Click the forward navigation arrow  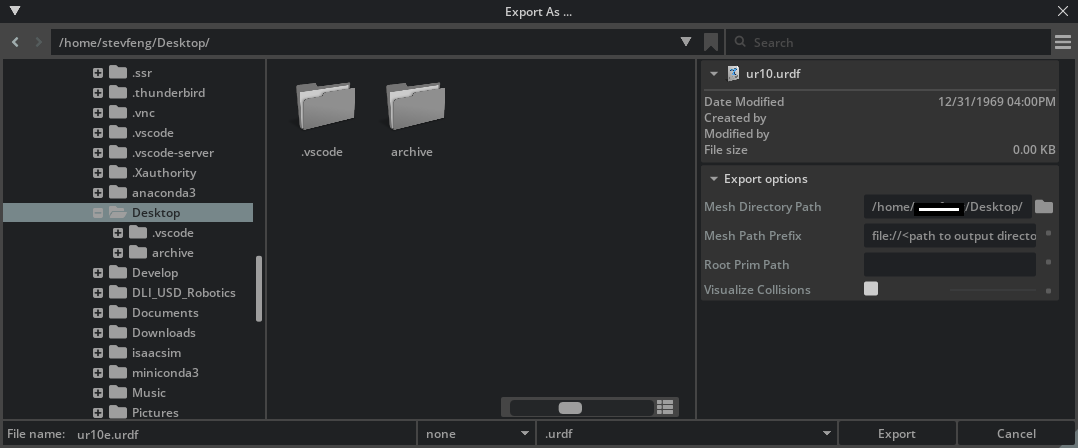tap(39, 42)
